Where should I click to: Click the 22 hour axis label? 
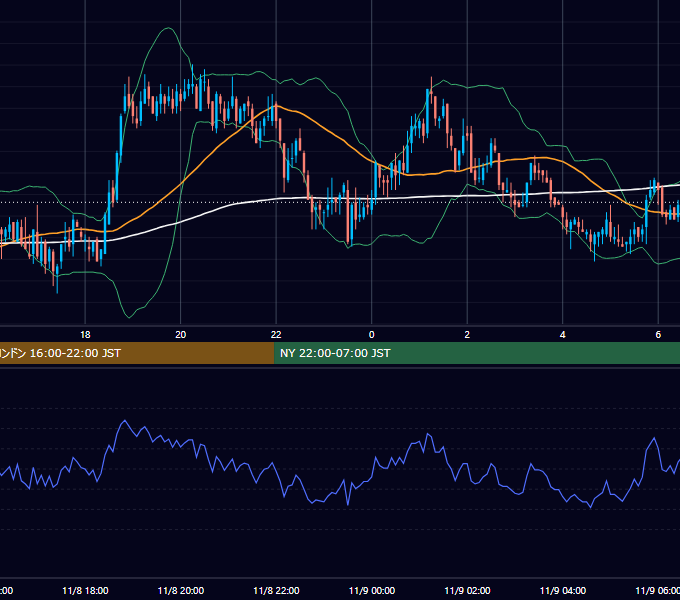(x=276, y=335)
